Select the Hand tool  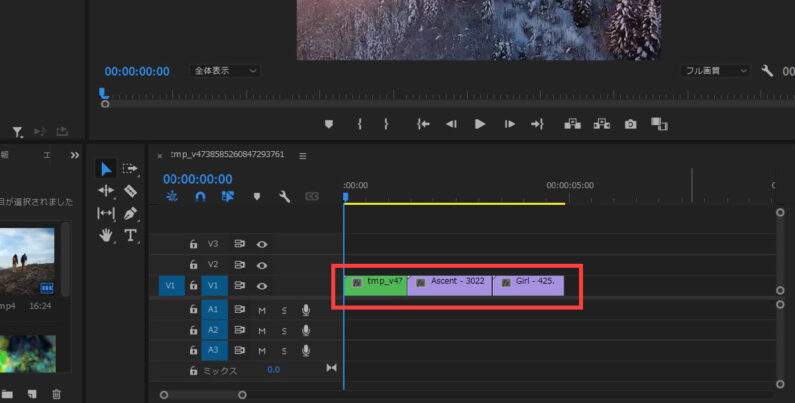pyautogui.click(x=106, y=236)
